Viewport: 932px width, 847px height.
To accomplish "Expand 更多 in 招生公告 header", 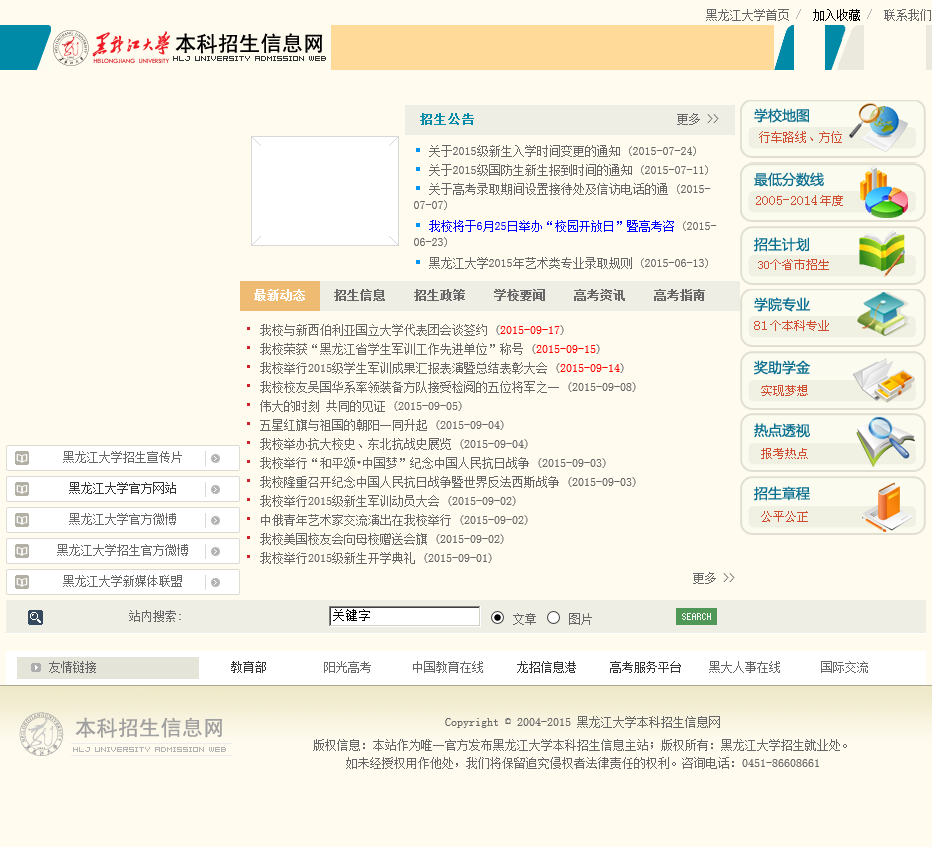I will [697, 119].
